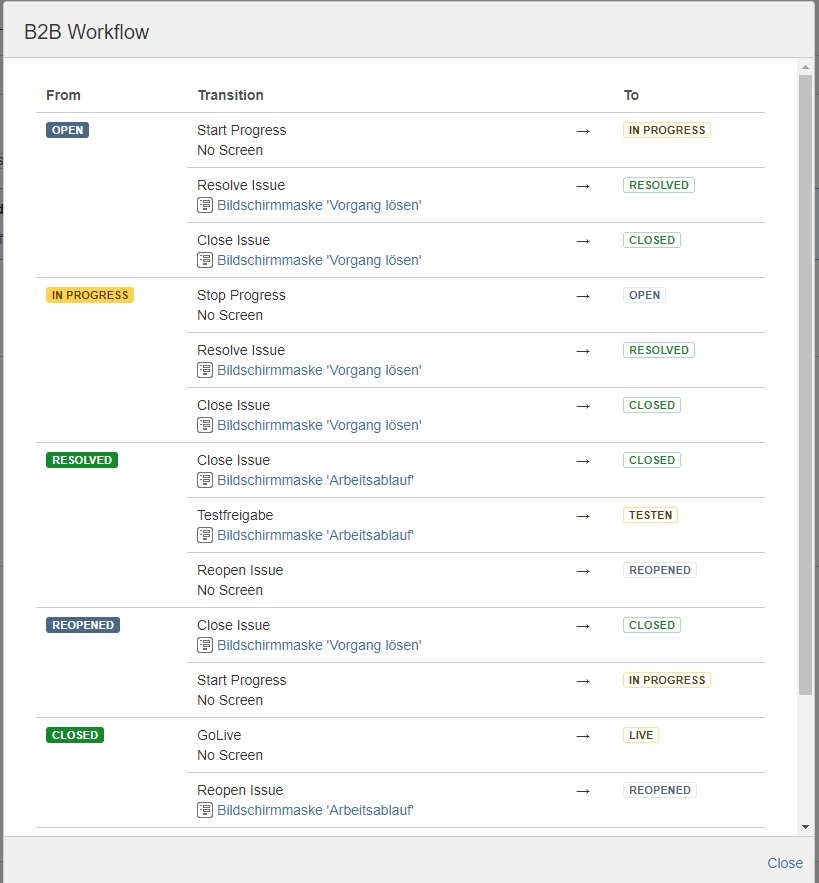Screen dimensions: 819x883
Task: Click the screen icon beside Close Issue under RESOLVED
Action: tap(204, 479)
